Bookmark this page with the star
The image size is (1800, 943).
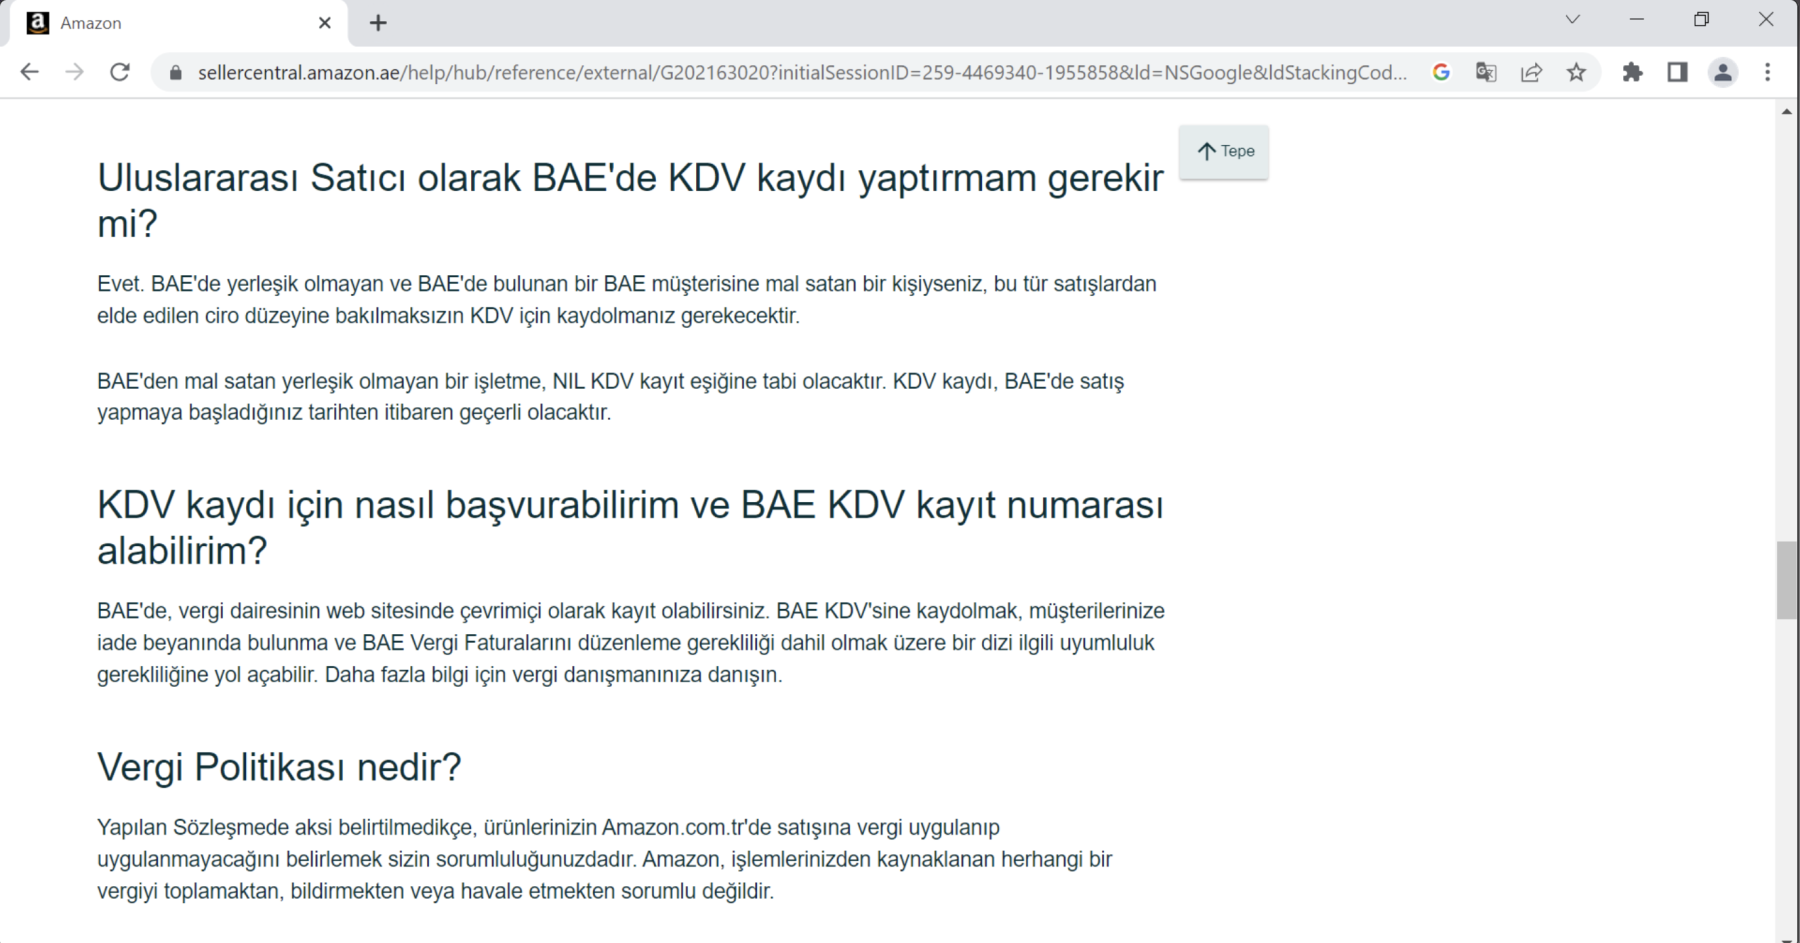1576,72
